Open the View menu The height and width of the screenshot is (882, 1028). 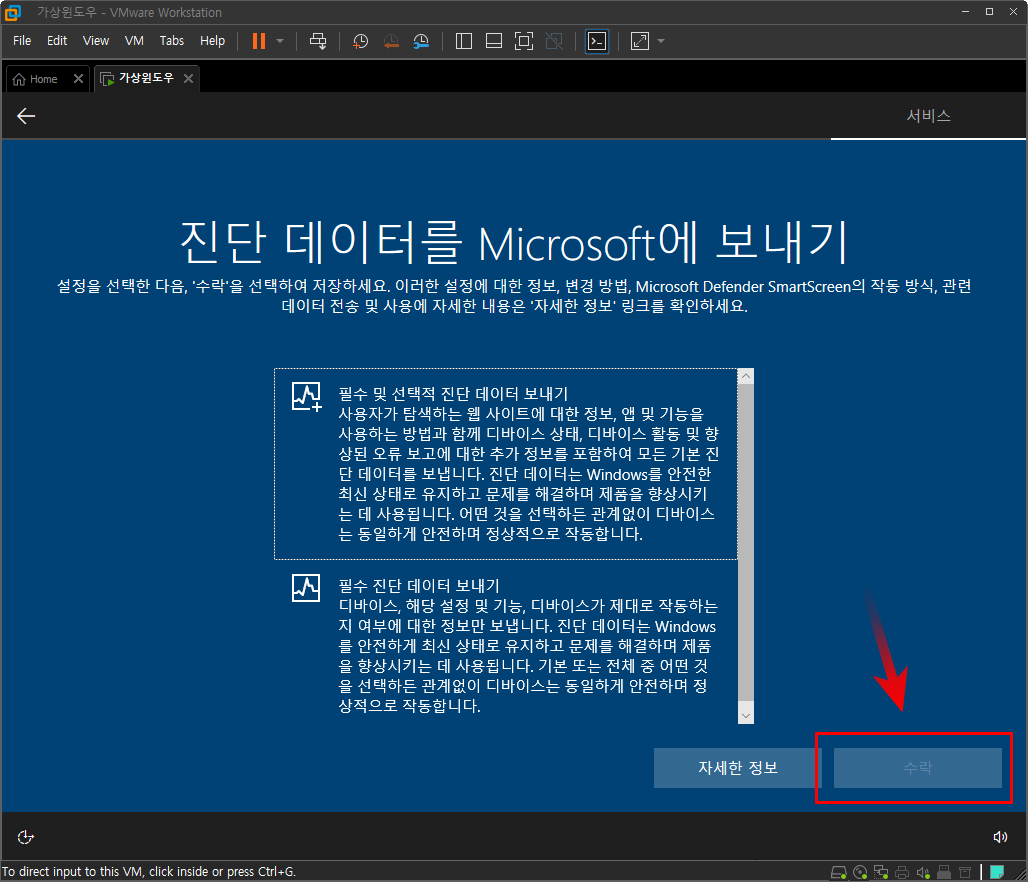pyautogui.click(x=96, y=41)
